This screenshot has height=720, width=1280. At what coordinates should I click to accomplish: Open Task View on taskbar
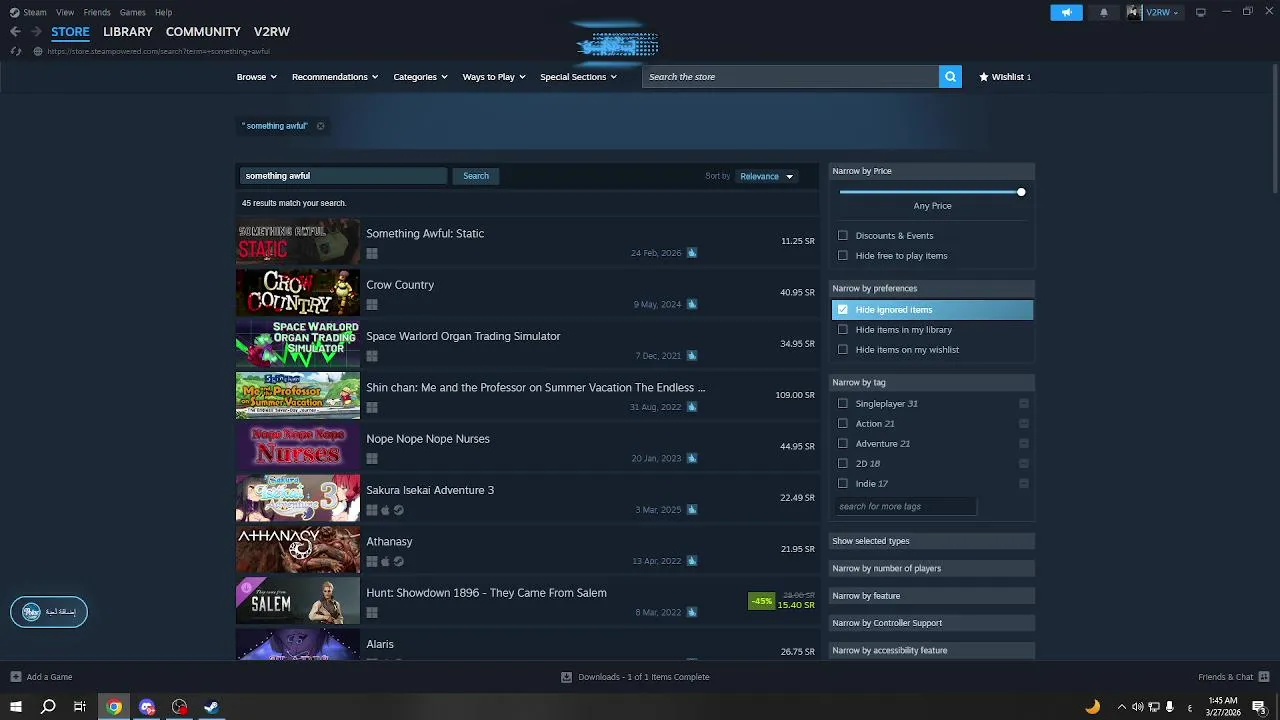(x=80, y=707)
